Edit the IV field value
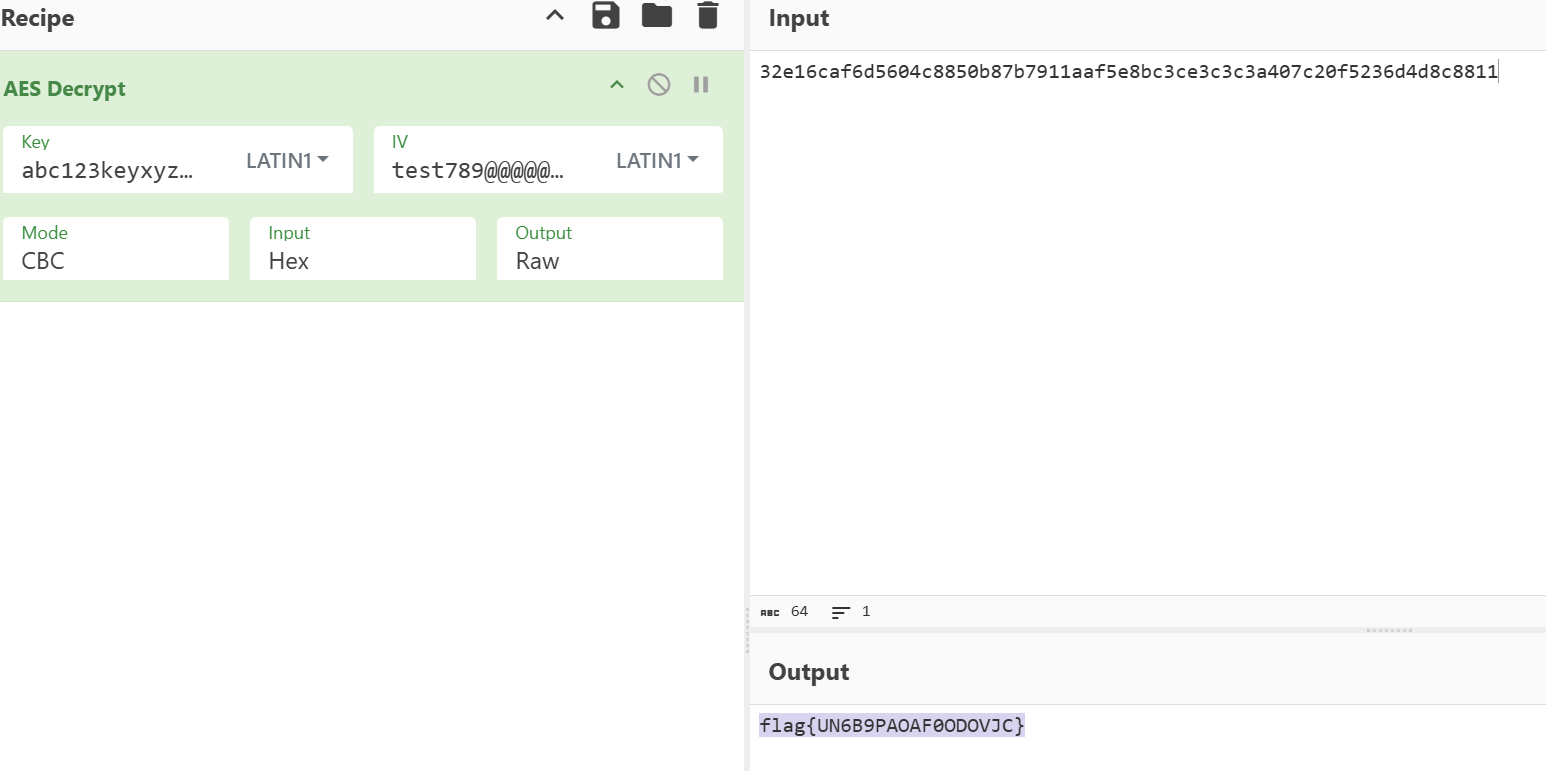This screenshot has width=1546, height=771. coord(478,170)
